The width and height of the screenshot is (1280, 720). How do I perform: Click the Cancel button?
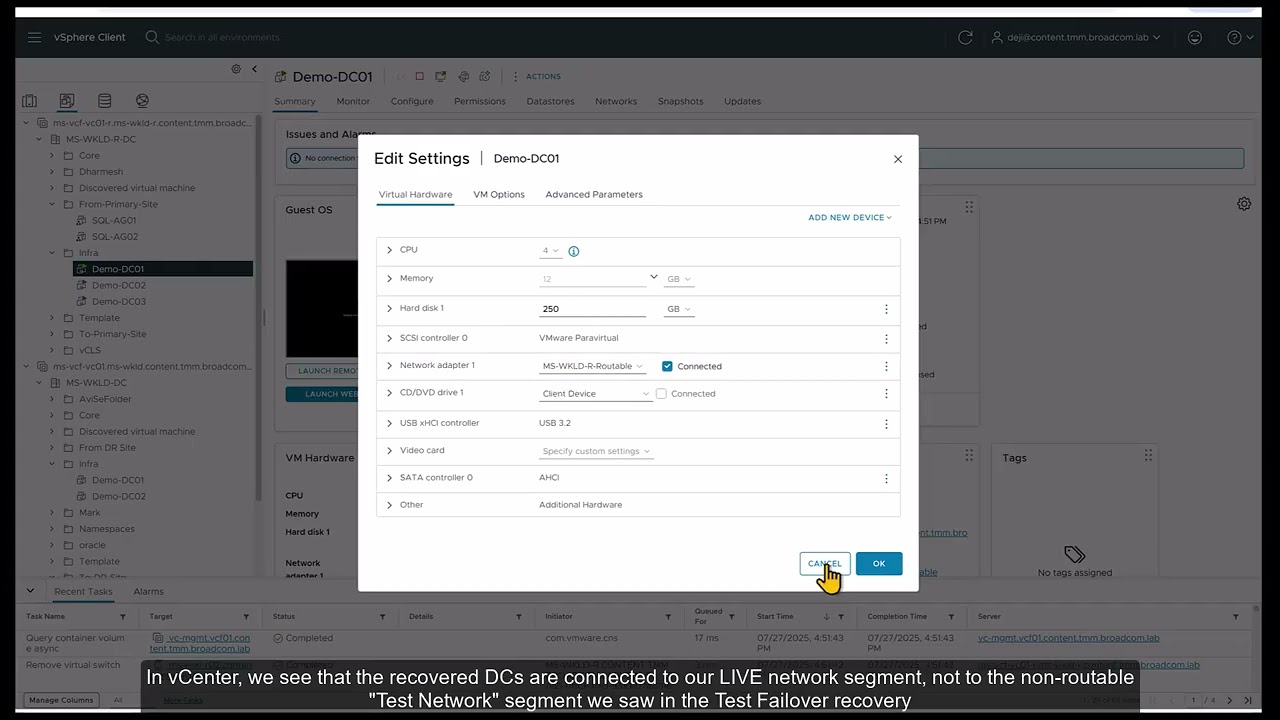tap(825, 564)
